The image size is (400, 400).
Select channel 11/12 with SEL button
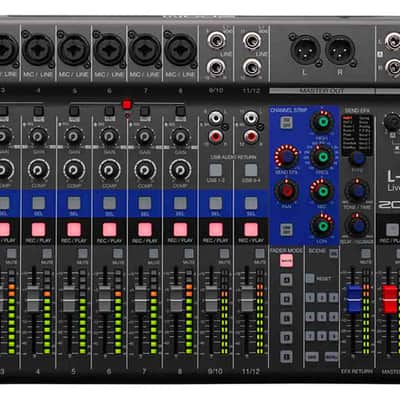(x=251, y=203)
